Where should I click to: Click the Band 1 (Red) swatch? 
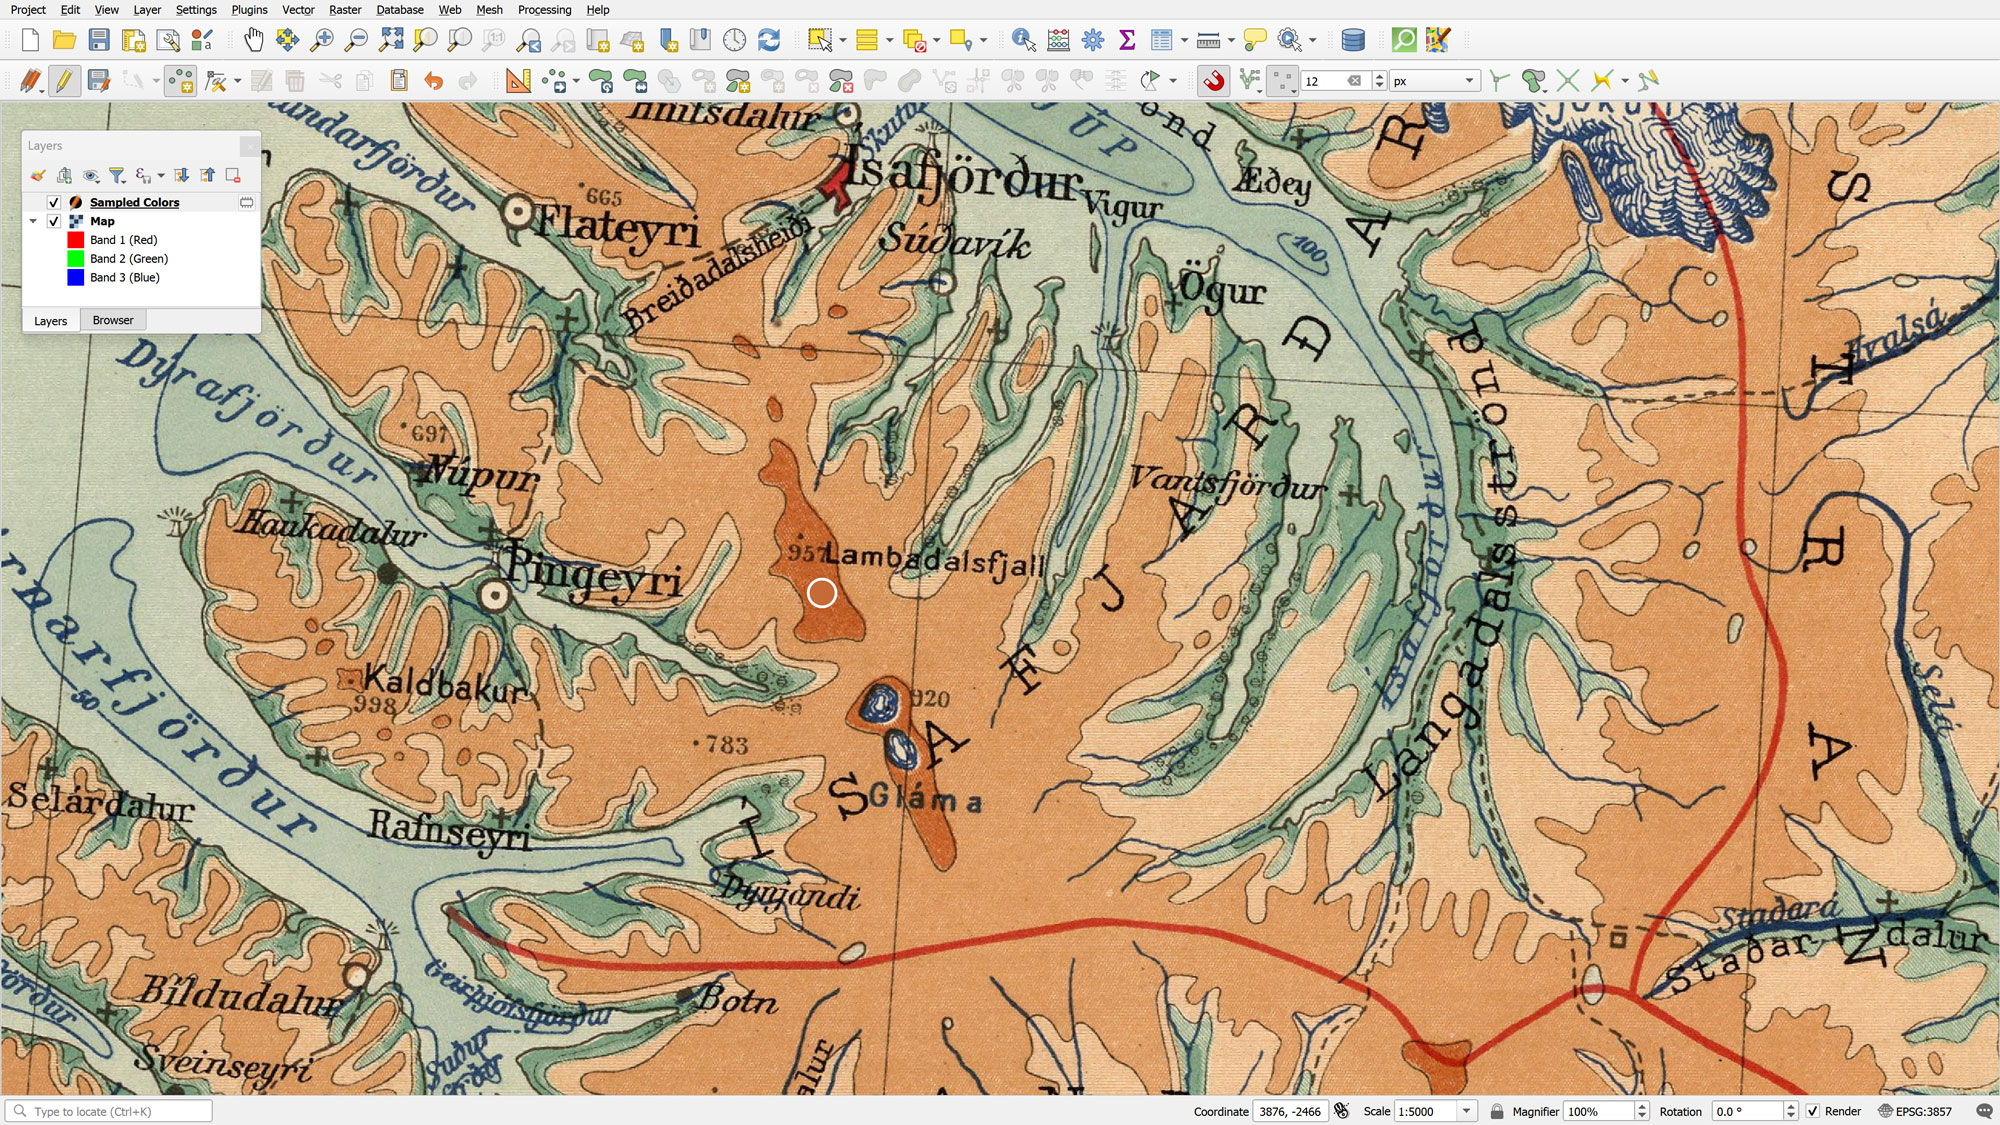(75, 240)
